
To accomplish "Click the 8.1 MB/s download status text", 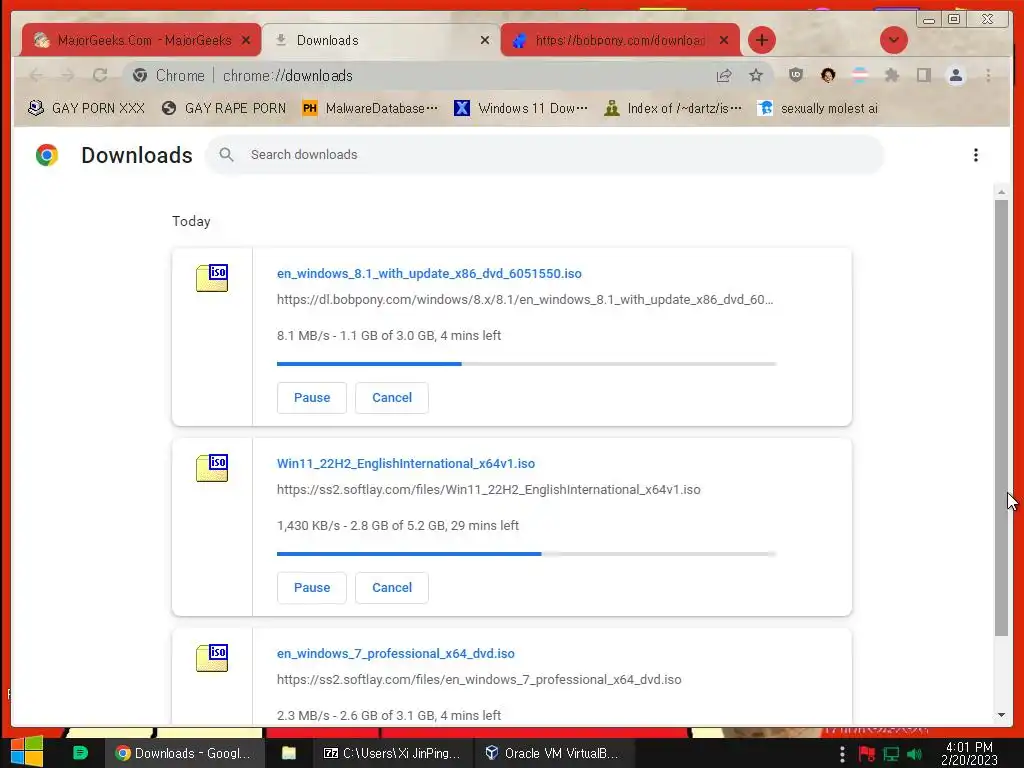I will tap(389, 336).
